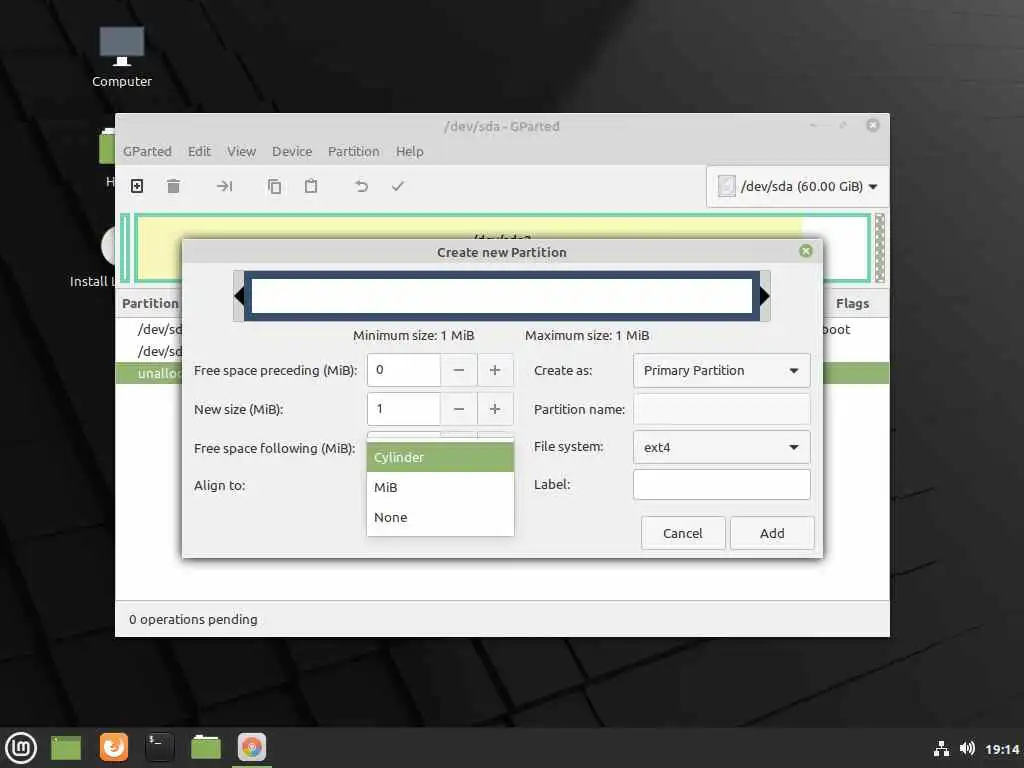Click the Delete partition trash icon

coord(173,186)
